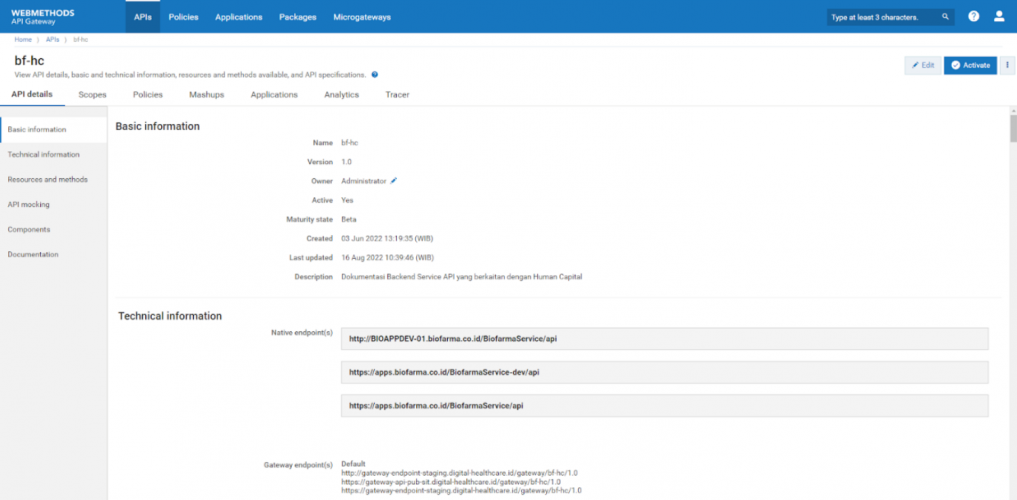Click the Basic information section heading

(x=158, y=126)
